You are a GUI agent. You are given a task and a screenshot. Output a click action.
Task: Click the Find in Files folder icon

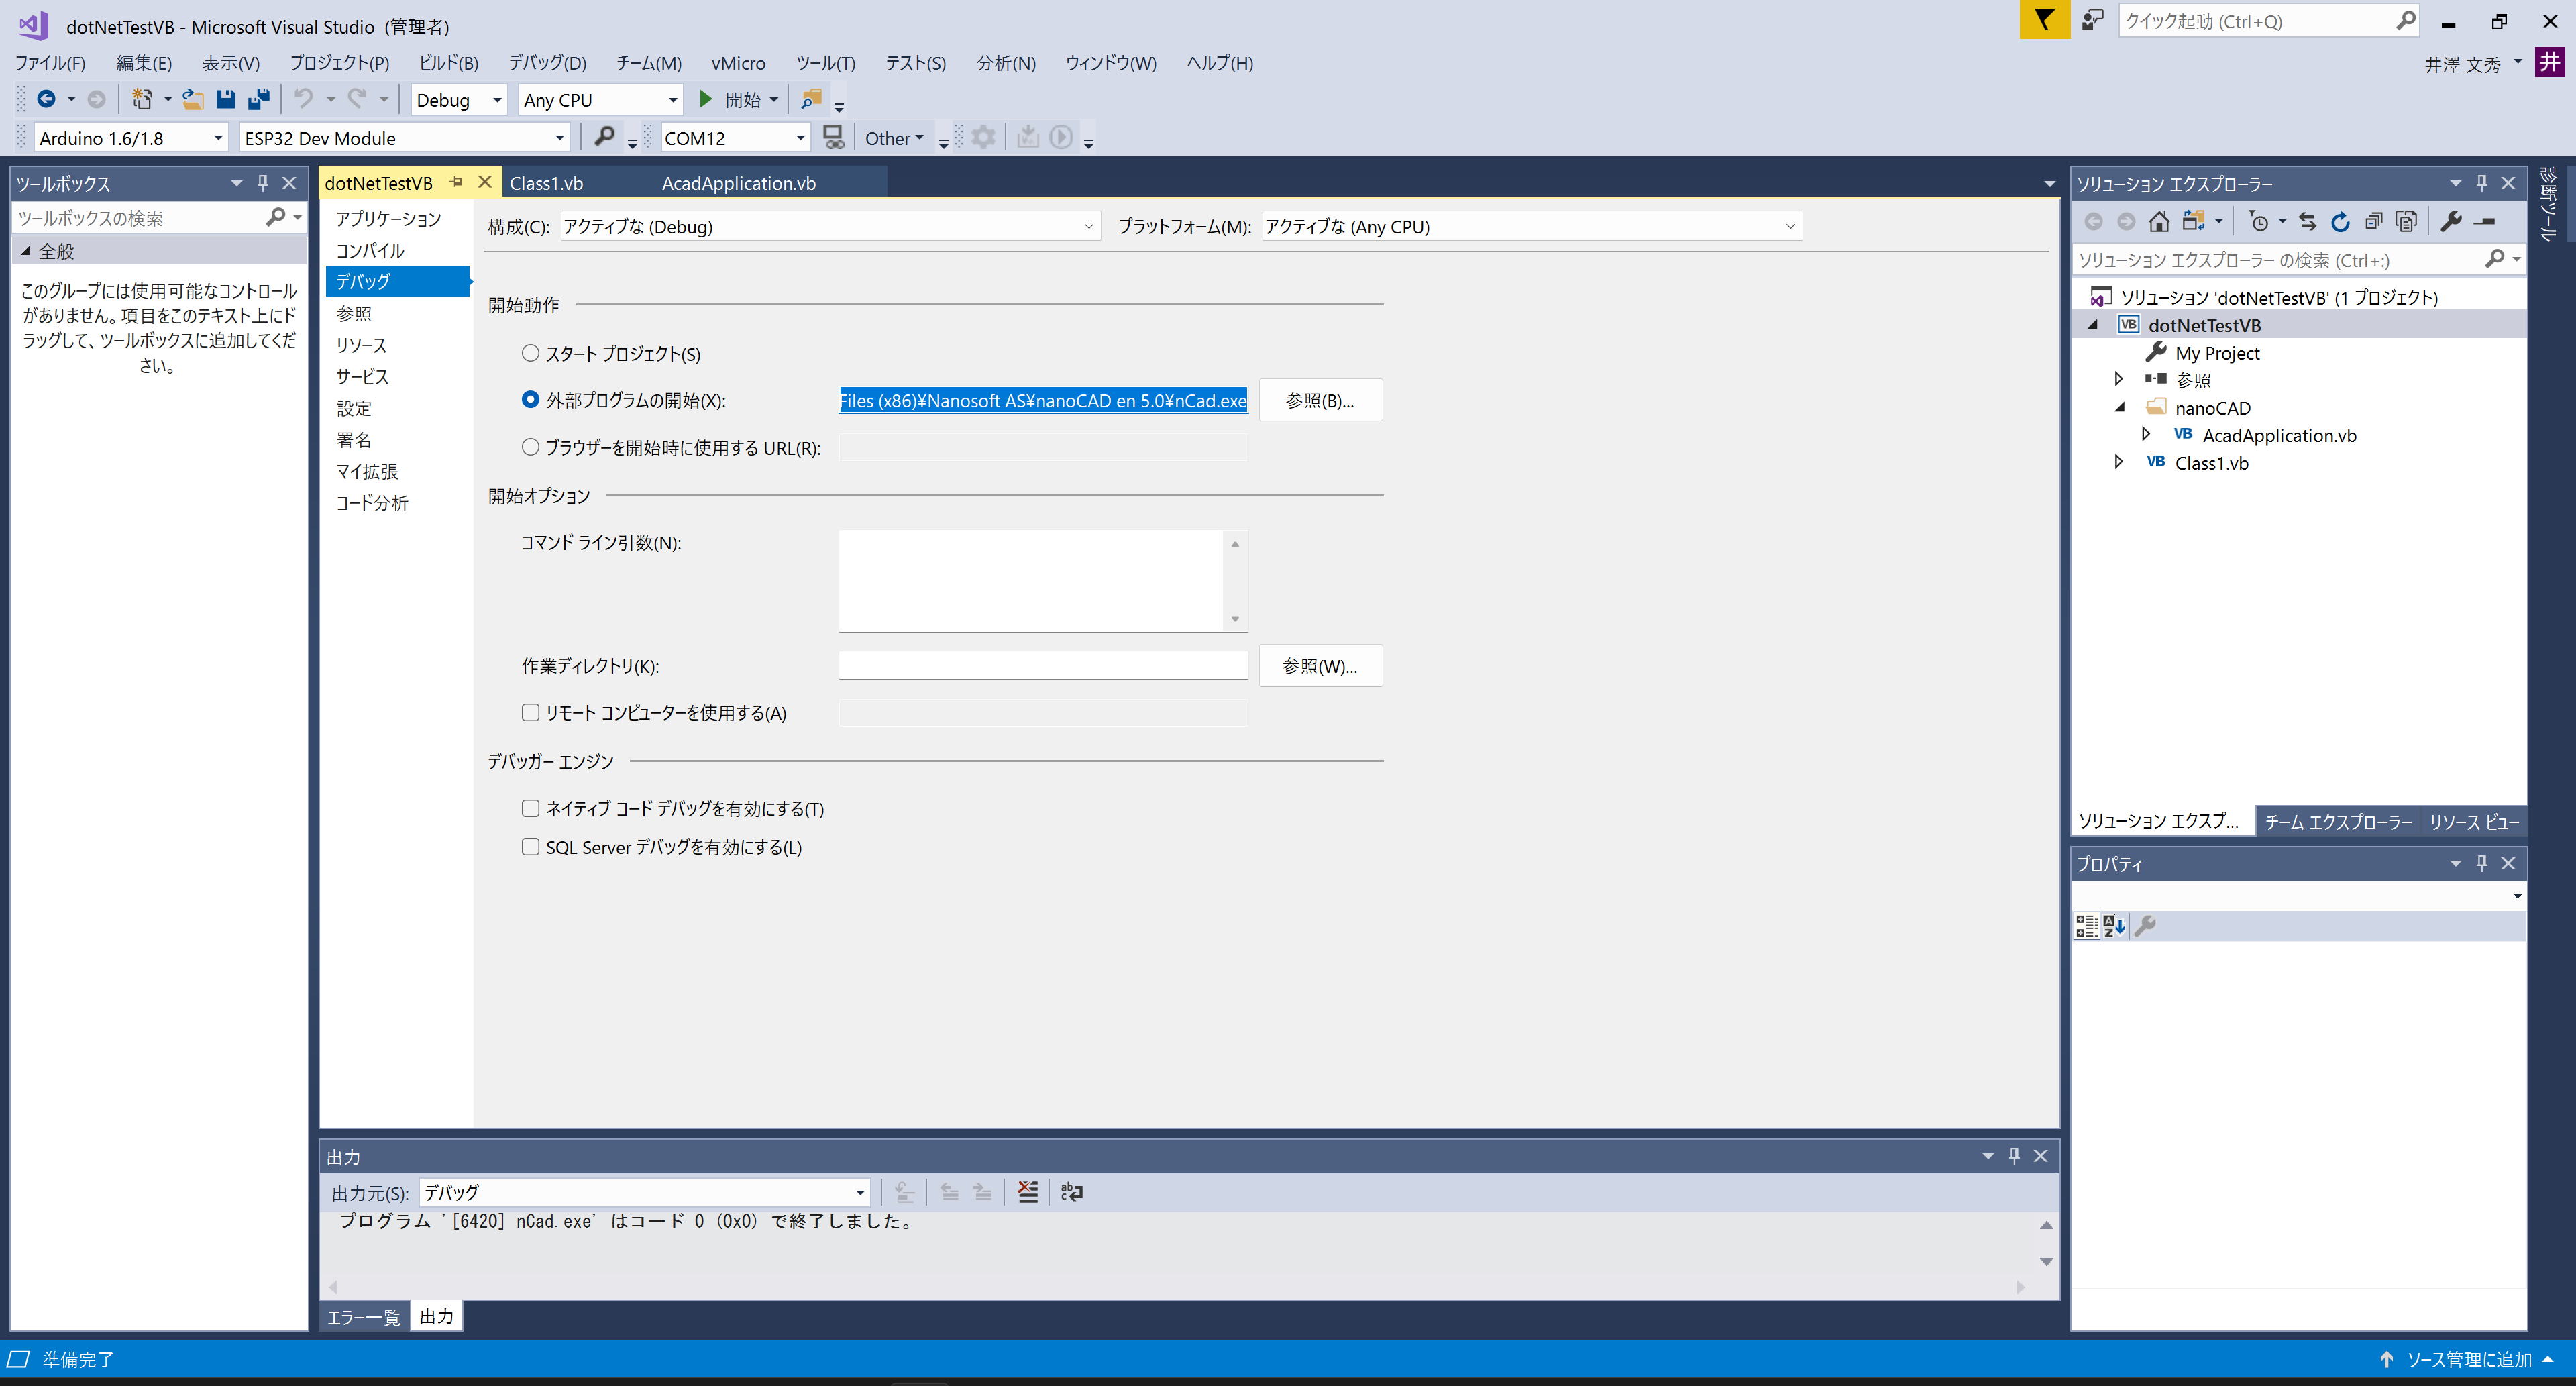pos(812,99)
